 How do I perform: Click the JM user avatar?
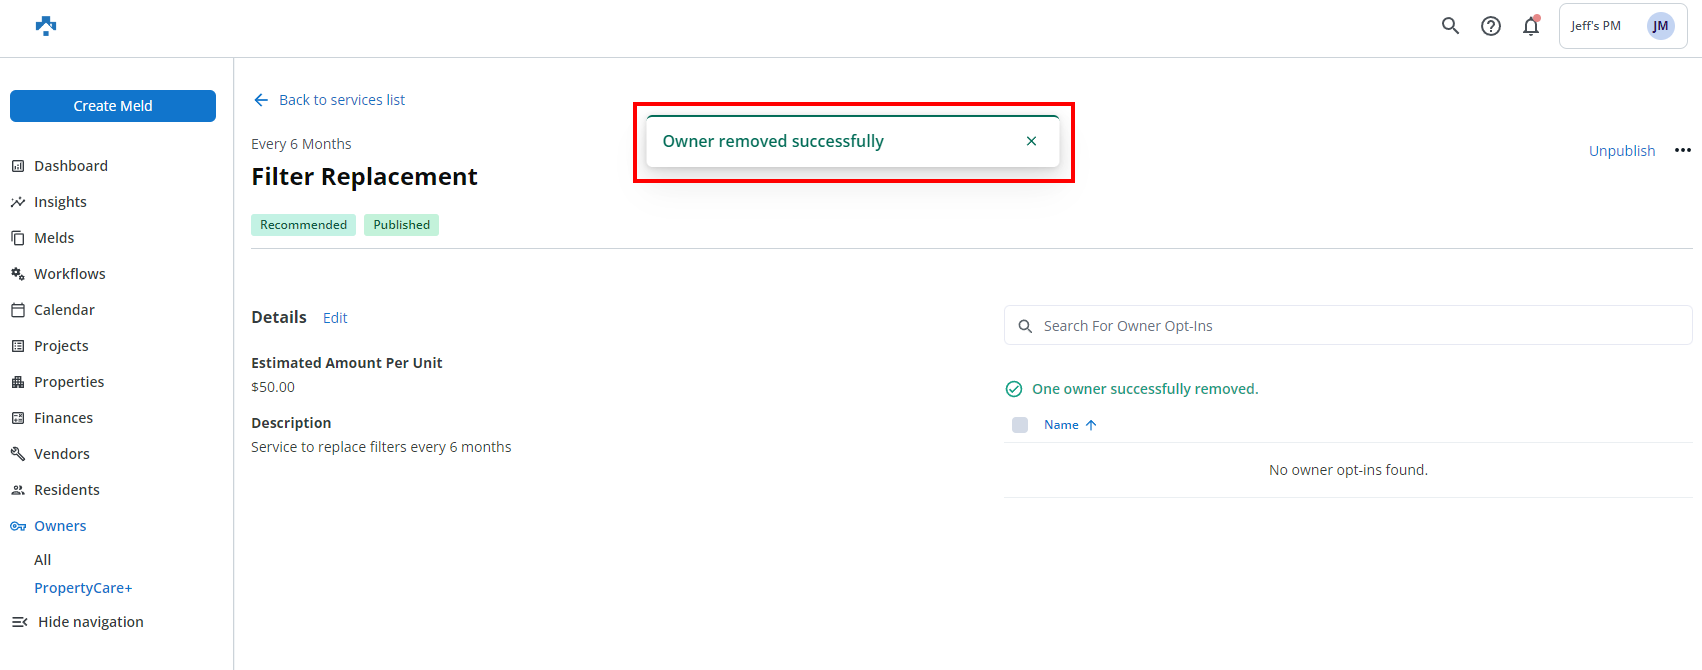click(1660, 26)
